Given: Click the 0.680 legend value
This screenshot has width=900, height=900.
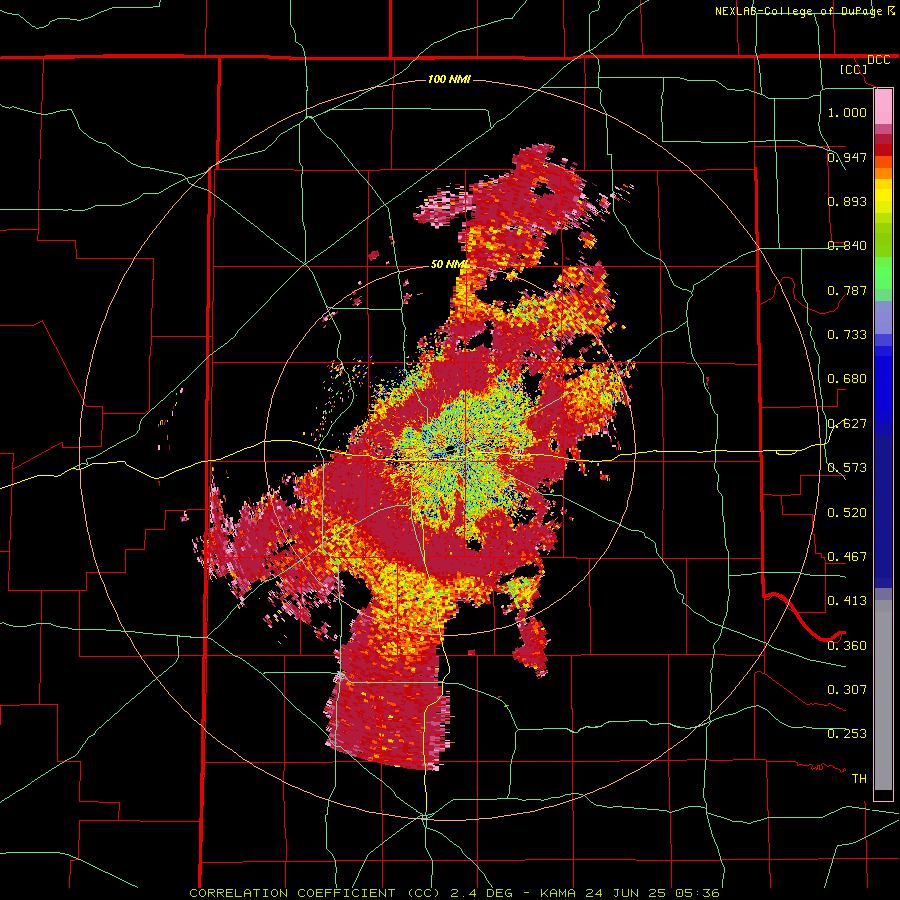Looking at the screenshot, I should click(x=847, y=379).
